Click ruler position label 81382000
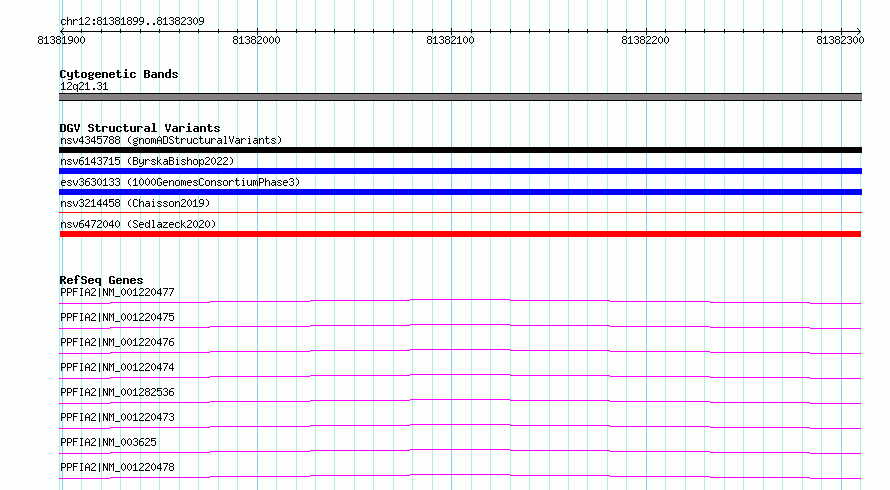This screenshot has height=490, width=890. point(257,40)
